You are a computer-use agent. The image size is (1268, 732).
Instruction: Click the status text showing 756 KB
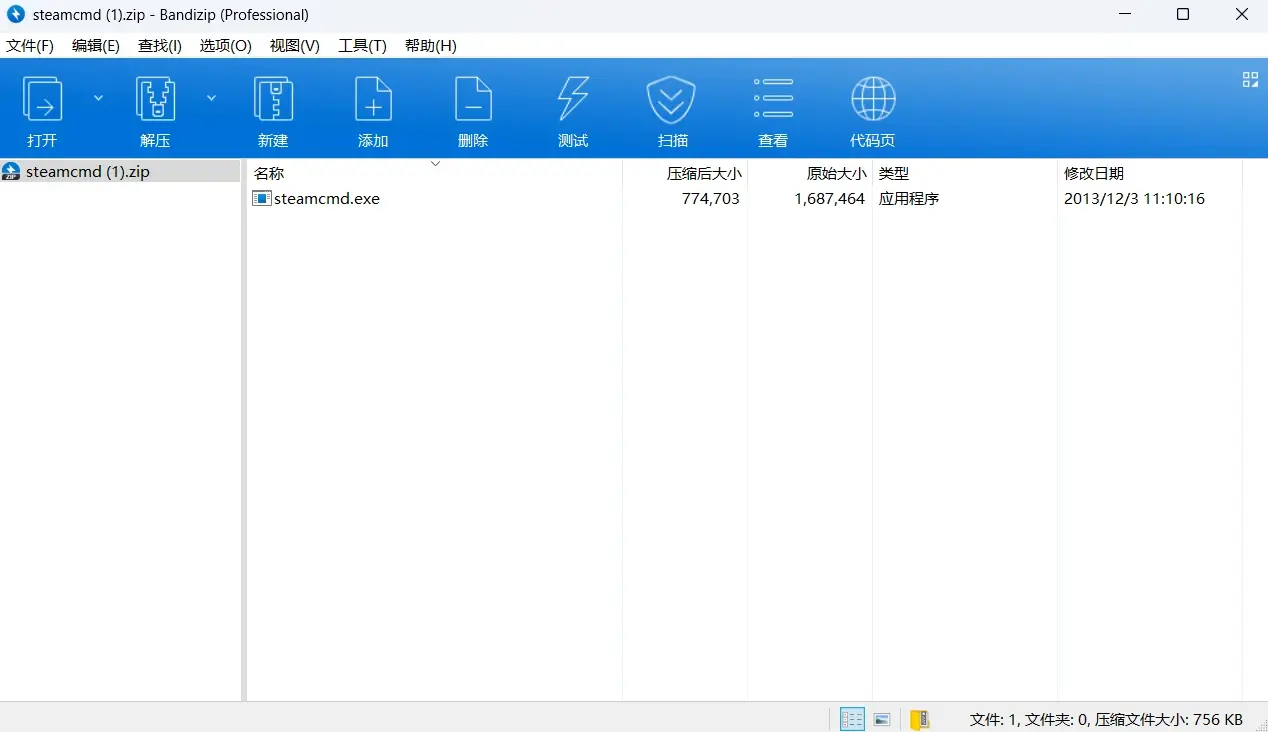tap(1106, 719)
